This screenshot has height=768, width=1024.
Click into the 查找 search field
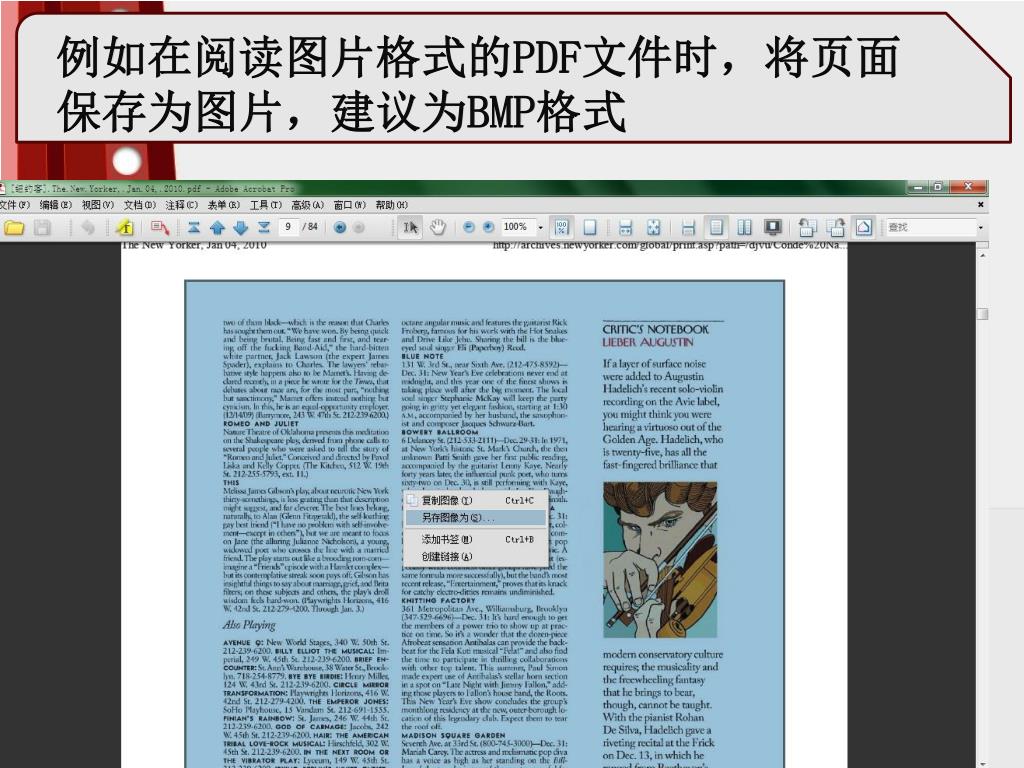tap(931, 227)
